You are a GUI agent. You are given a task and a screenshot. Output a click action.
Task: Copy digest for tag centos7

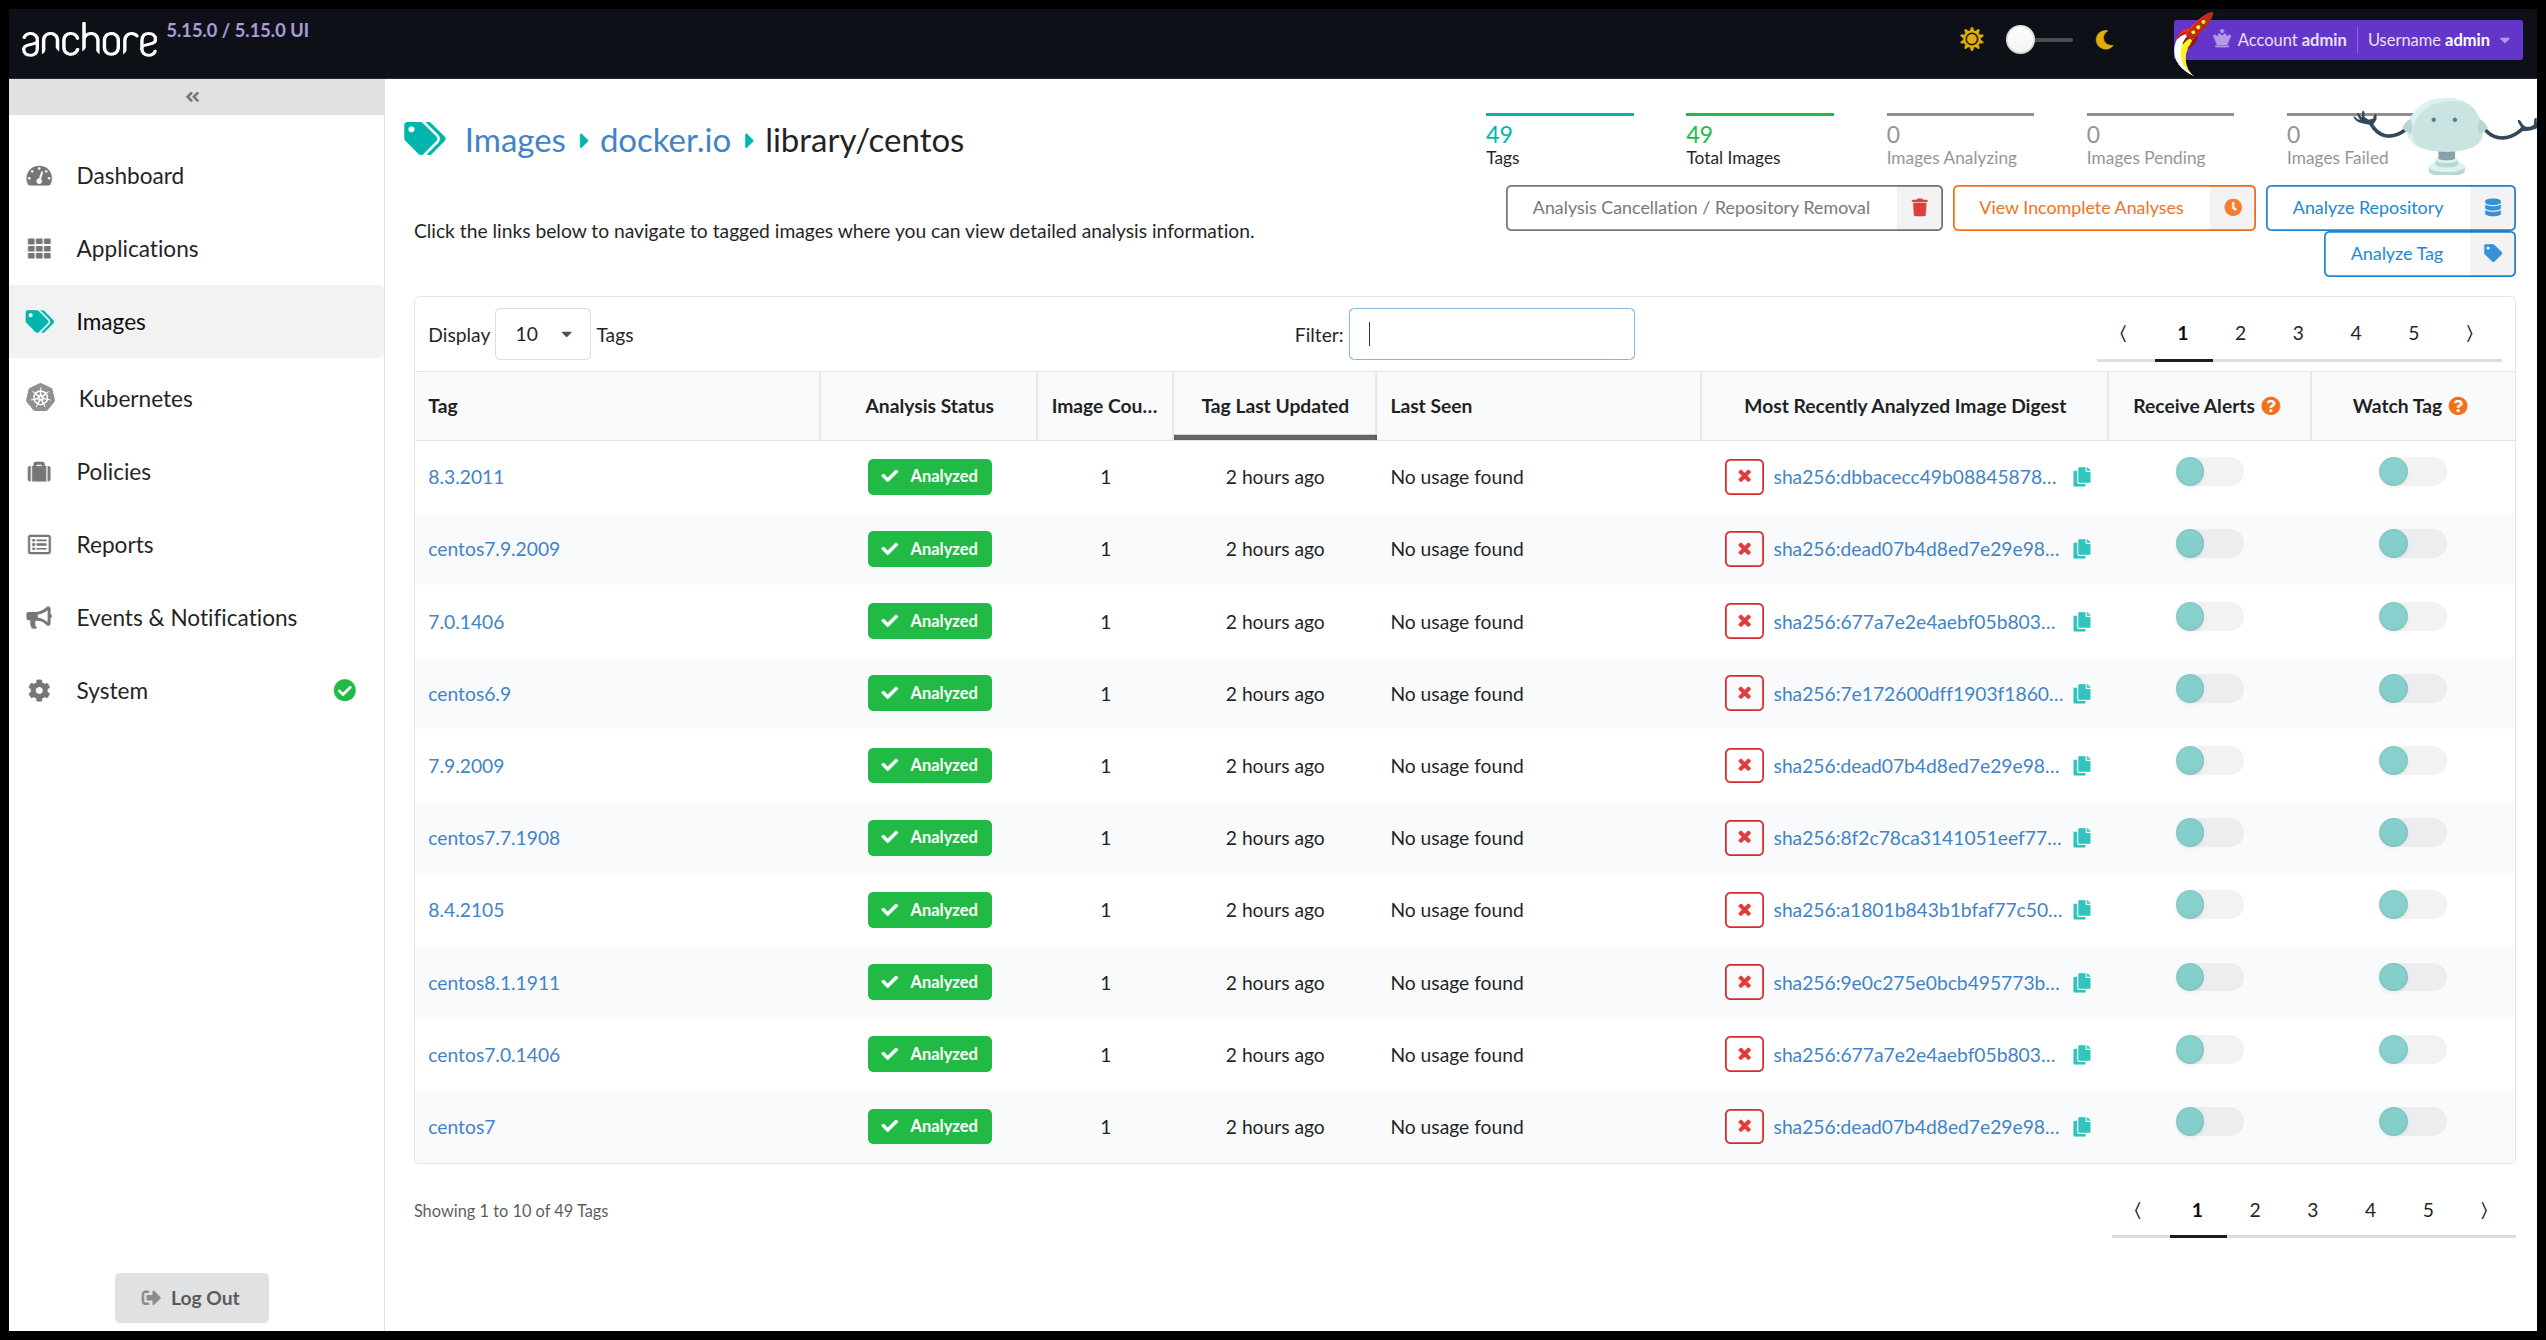2082,1127
